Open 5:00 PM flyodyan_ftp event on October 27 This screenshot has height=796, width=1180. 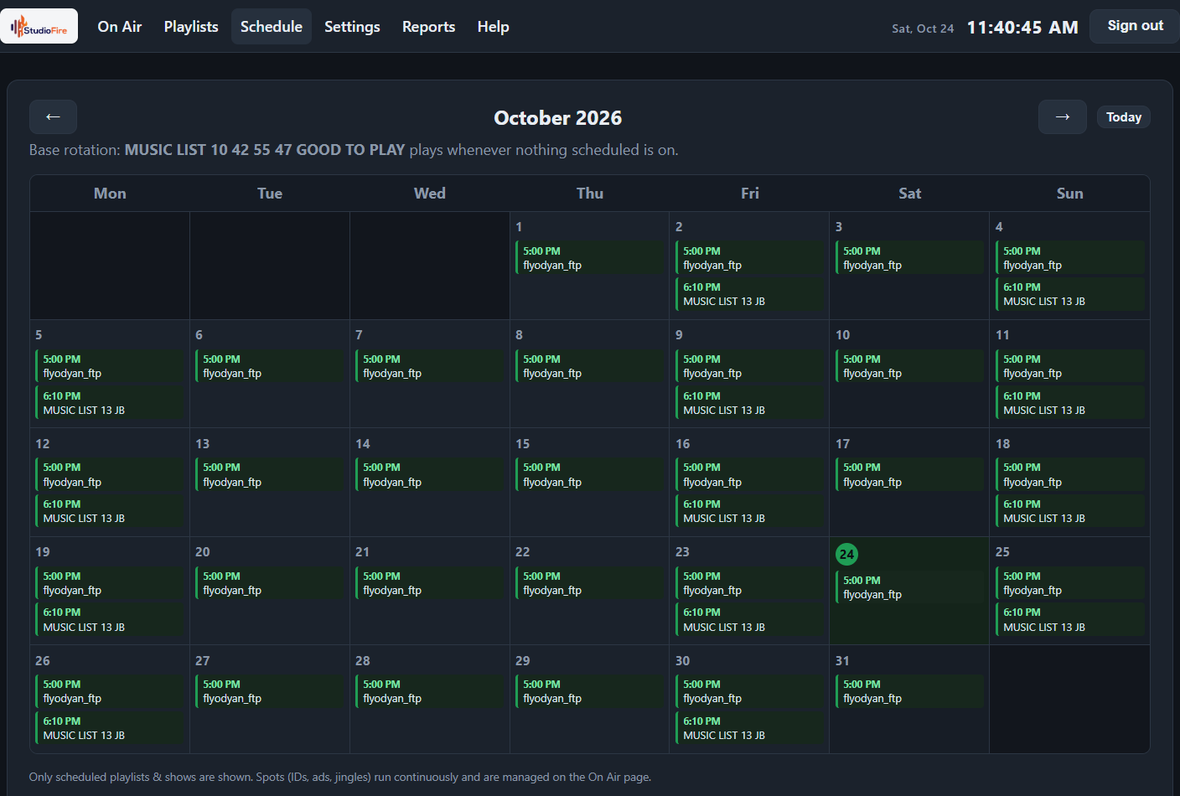click(x=269, y=691)
